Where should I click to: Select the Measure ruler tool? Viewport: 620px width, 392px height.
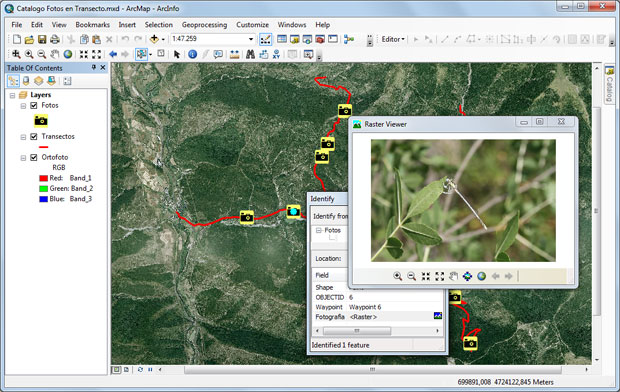tap(234, 54)
